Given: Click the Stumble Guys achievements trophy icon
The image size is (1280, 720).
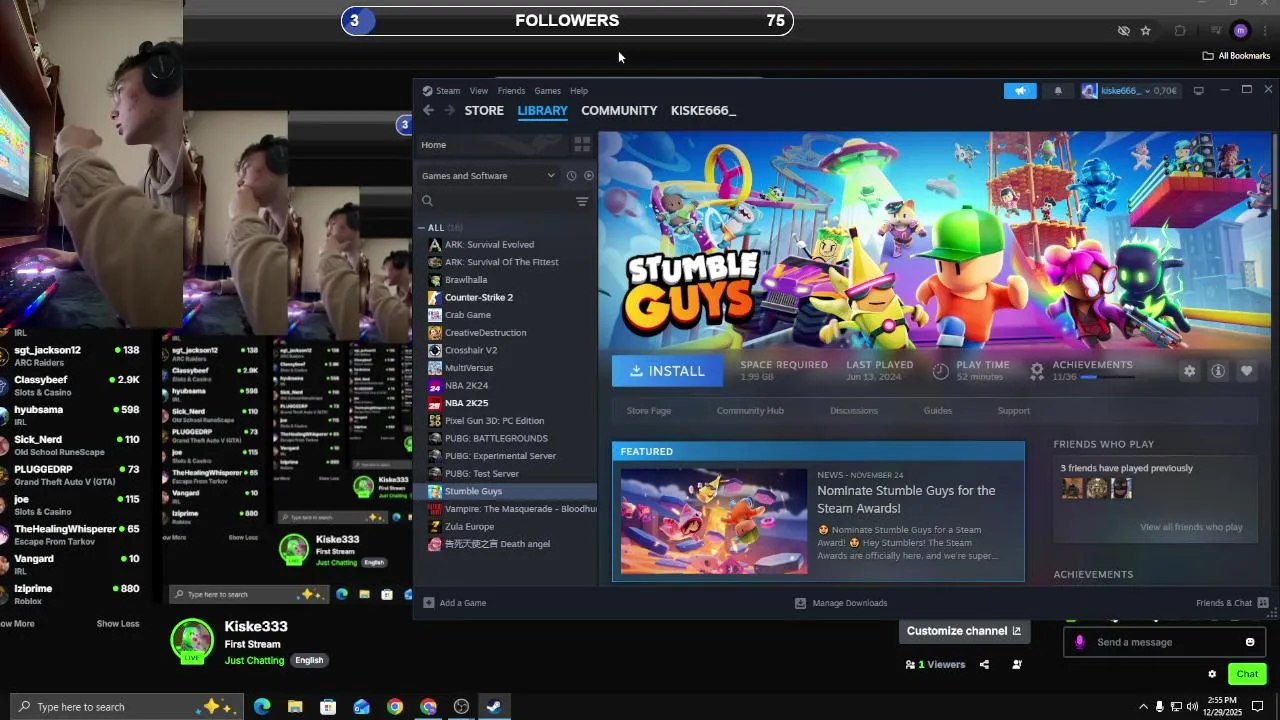Looking at the screenshot, I should coord(1037,371).
